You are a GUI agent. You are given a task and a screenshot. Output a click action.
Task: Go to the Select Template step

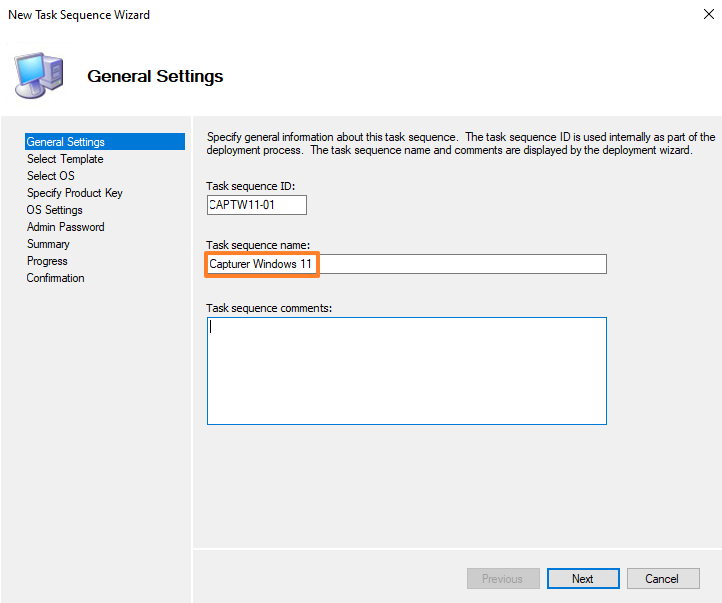click(x=65, y=159)
